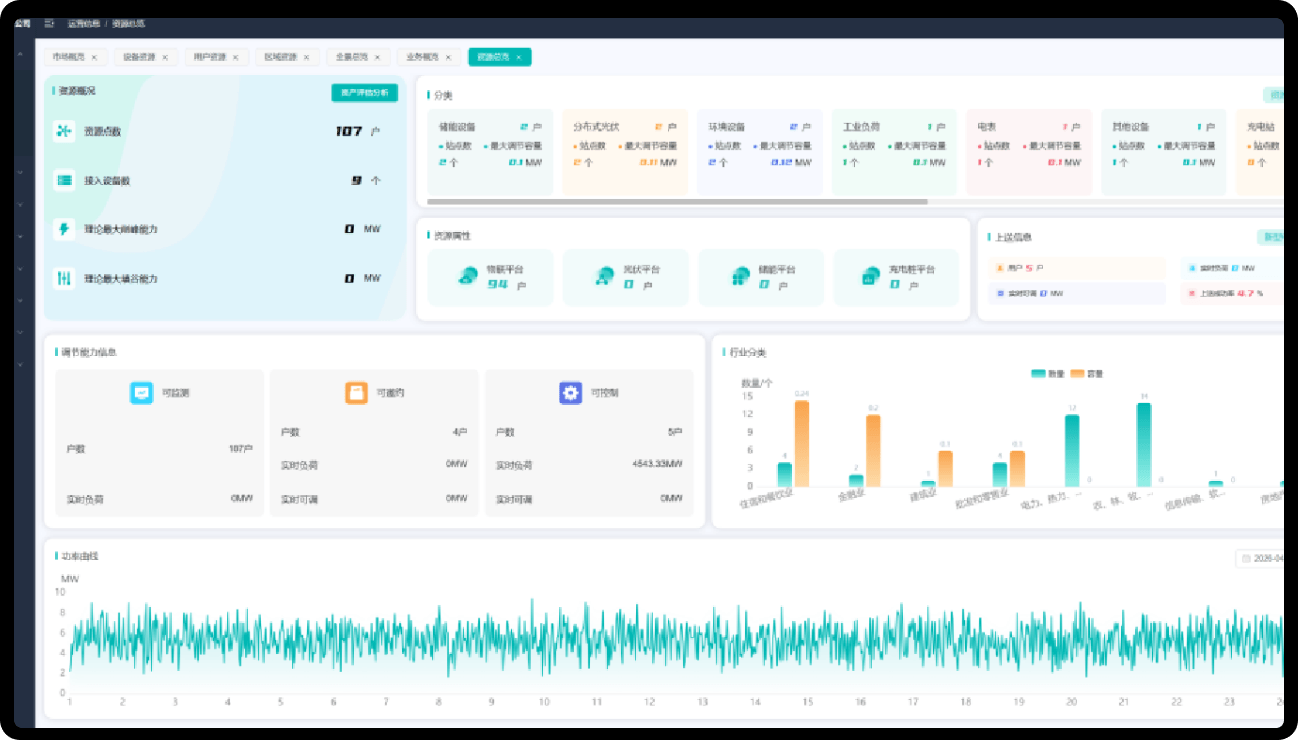Image resolution: width=1298 pixels, height=740 pixels.
Task: Click the teal button in 资源概况 header
Action: (365, 93)
